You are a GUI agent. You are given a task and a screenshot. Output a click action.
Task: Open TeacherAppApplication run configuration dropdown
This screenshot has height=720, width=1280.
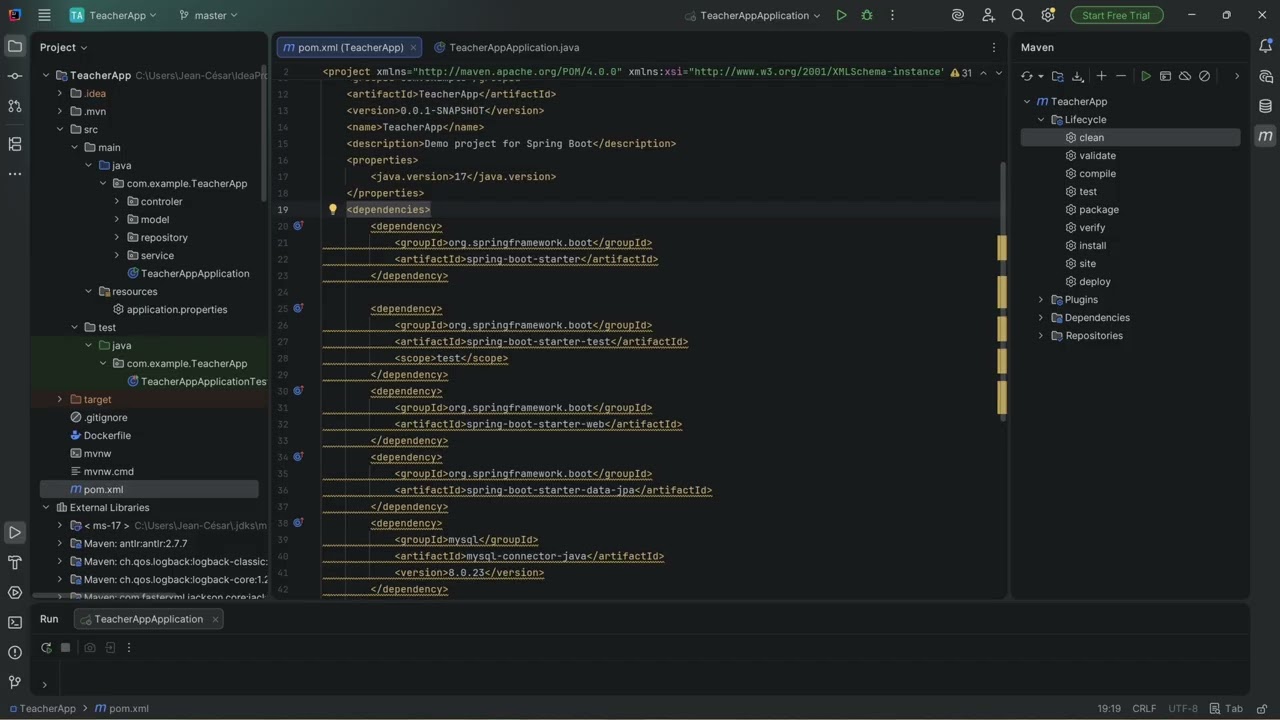(x=753, y=15)
